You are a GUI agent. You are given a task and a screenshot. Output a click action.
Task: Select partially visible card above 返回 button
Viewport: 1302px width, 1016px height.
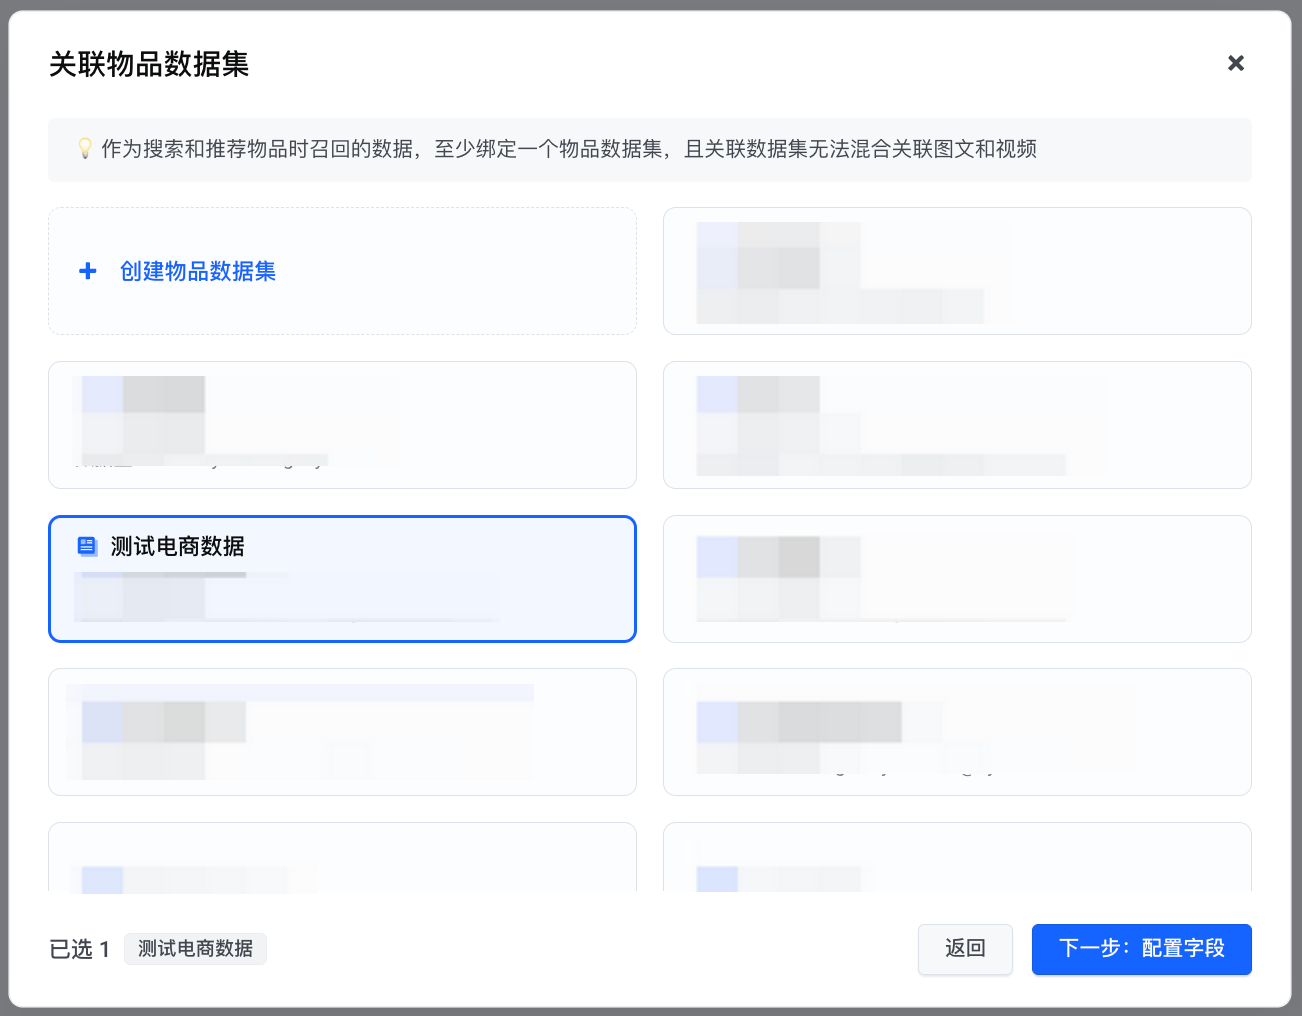coord(957,858)
